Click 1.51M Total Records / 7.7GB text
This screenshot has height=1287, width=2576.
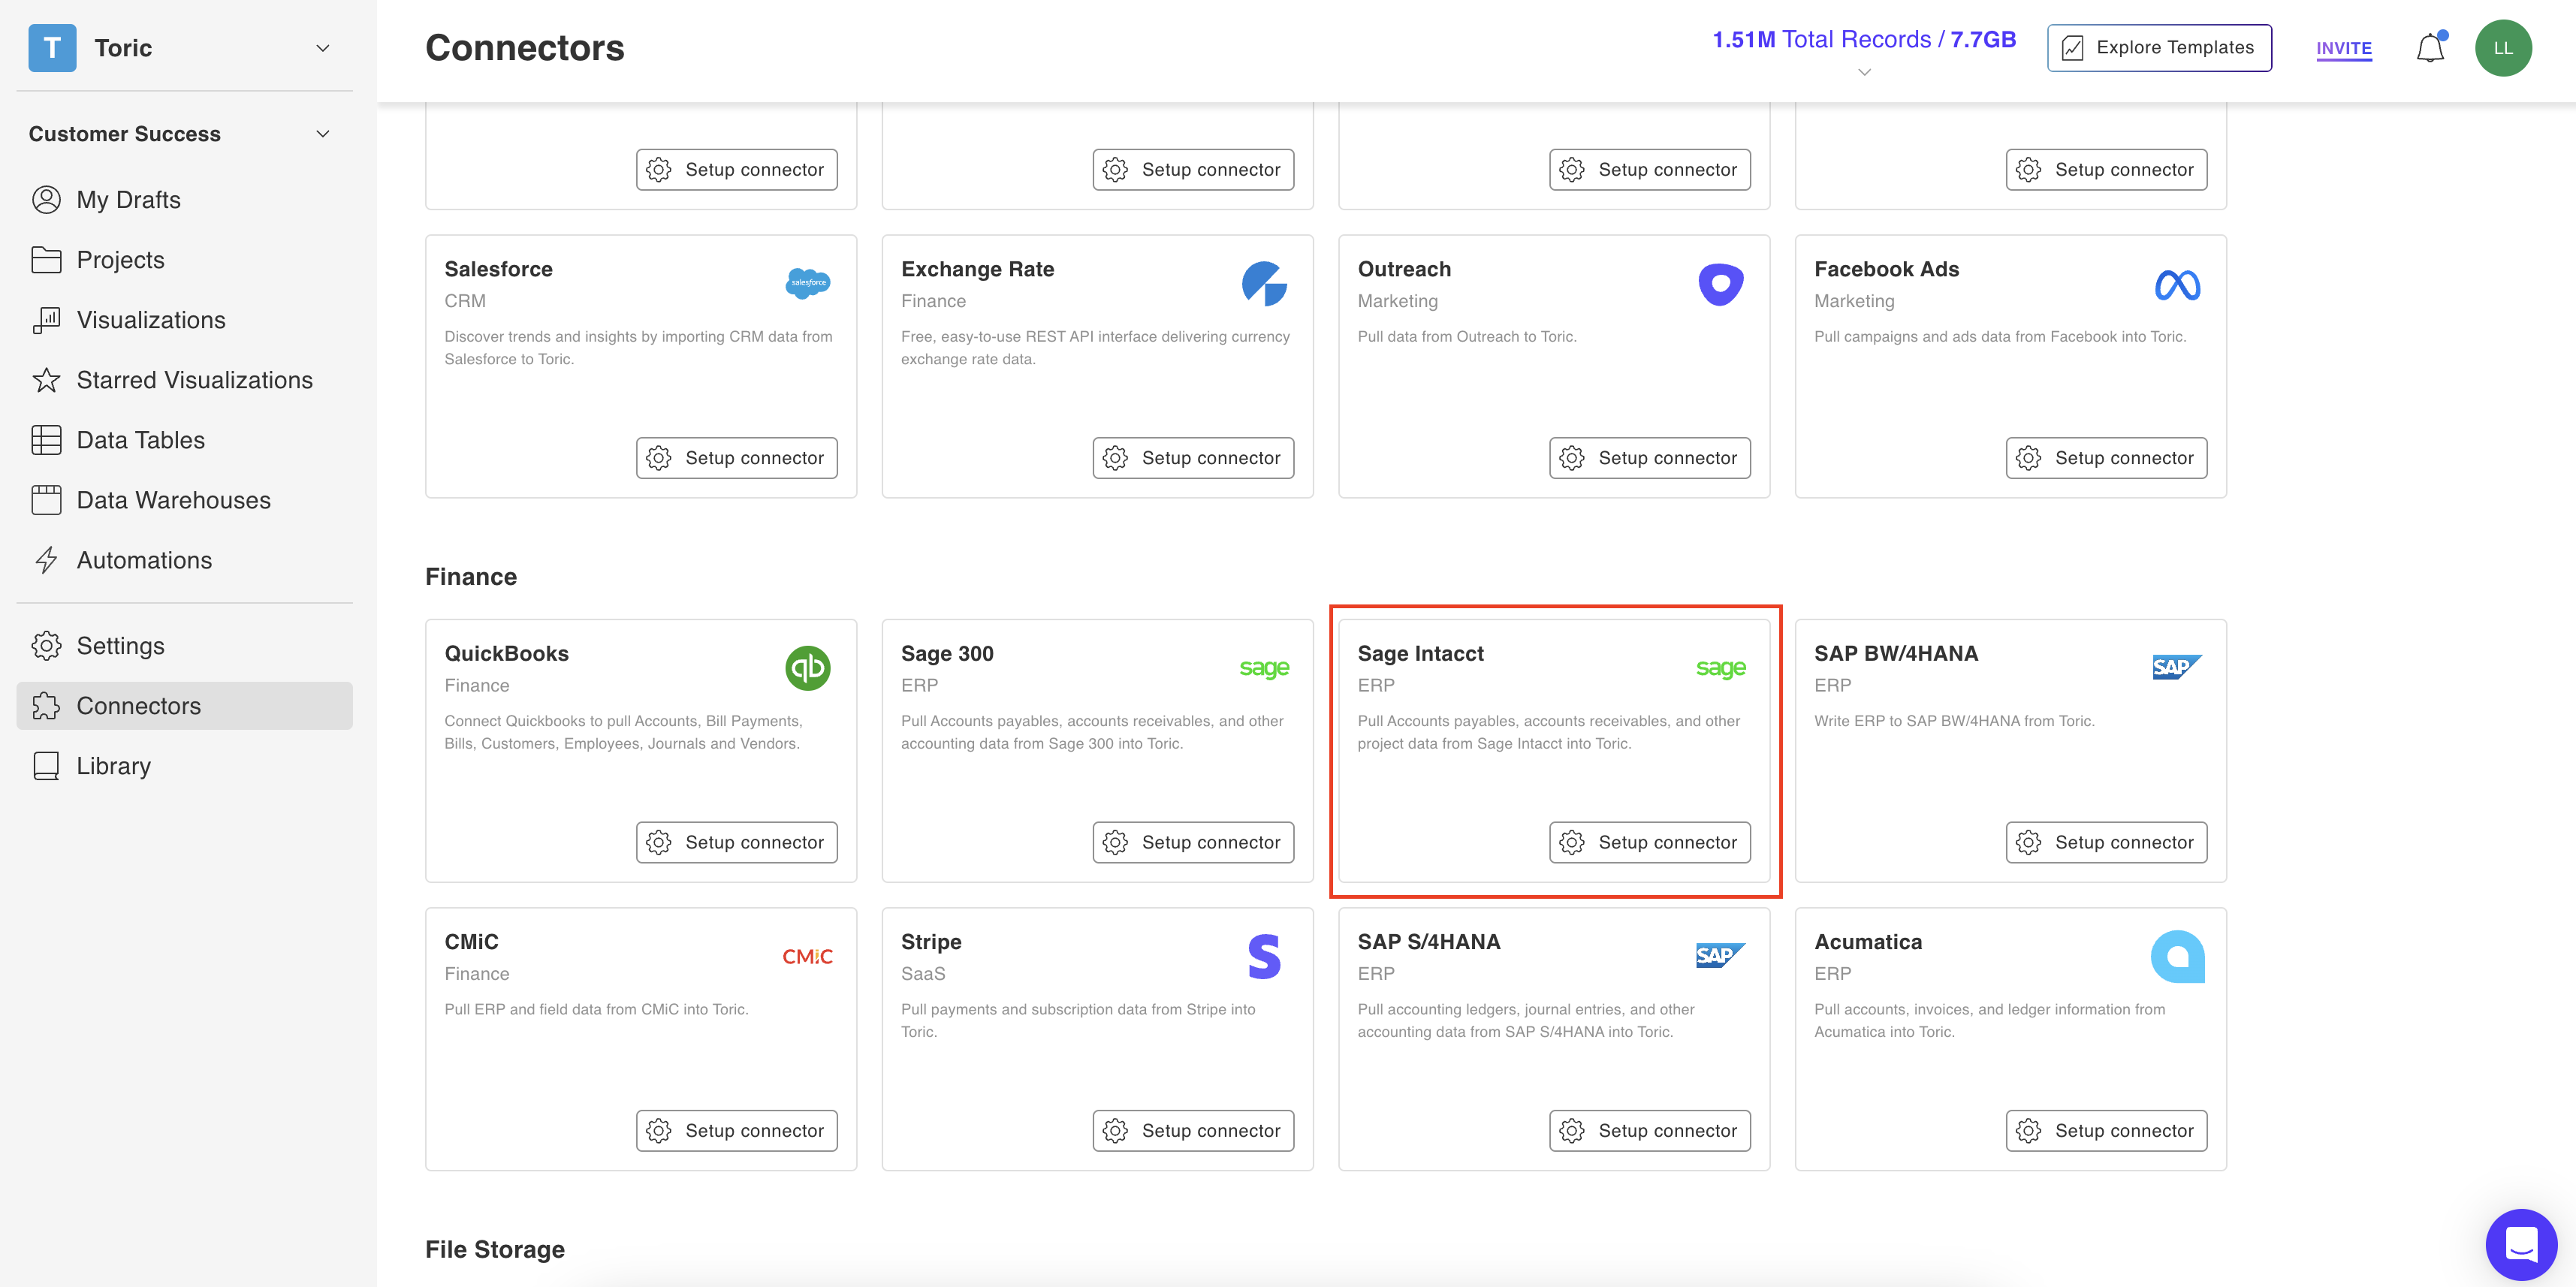(1864, 40)
